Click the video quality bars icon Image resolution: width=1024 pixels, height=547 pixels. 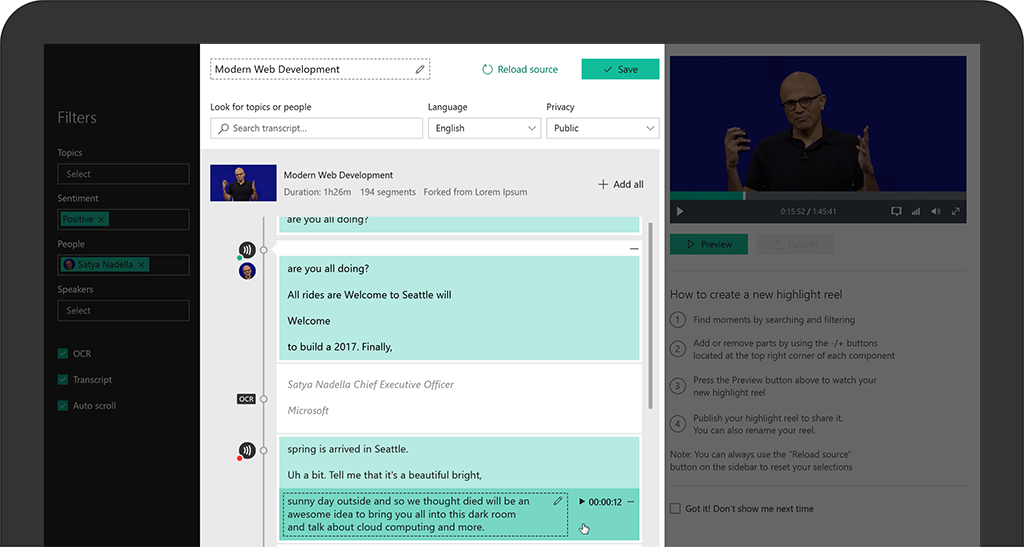coord(916,212)
